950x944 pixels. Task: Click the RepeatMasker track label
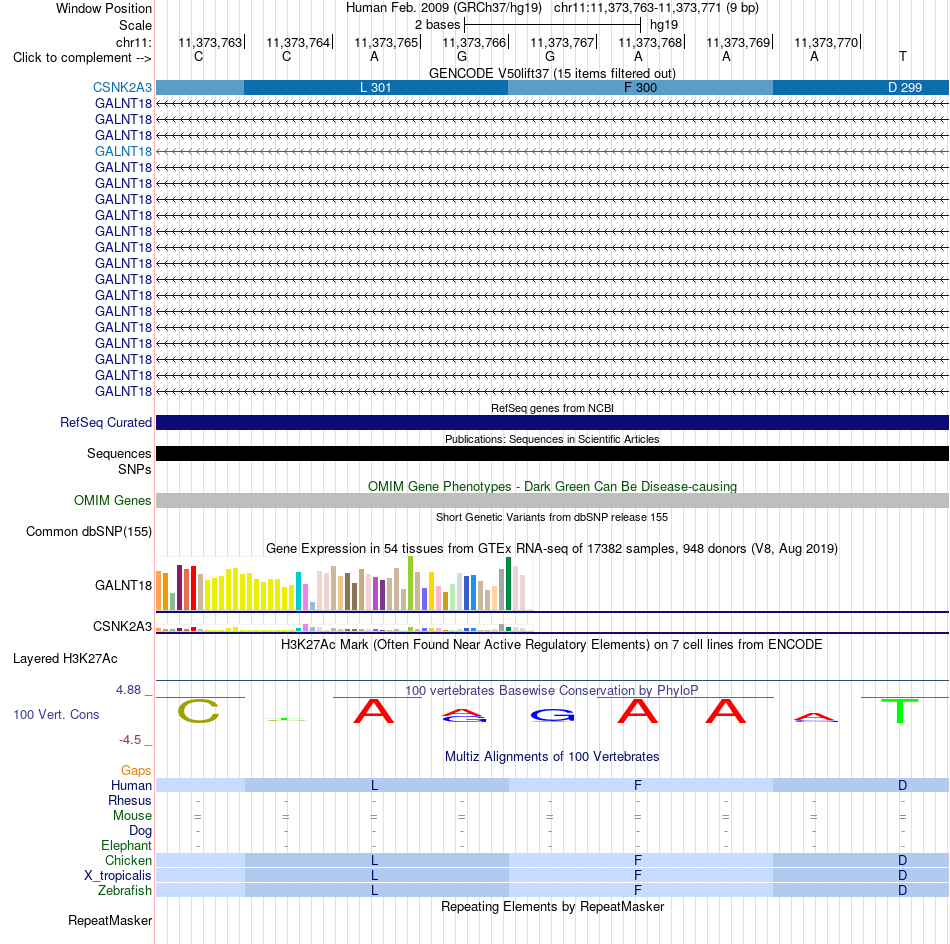click(x=110, y=920)
